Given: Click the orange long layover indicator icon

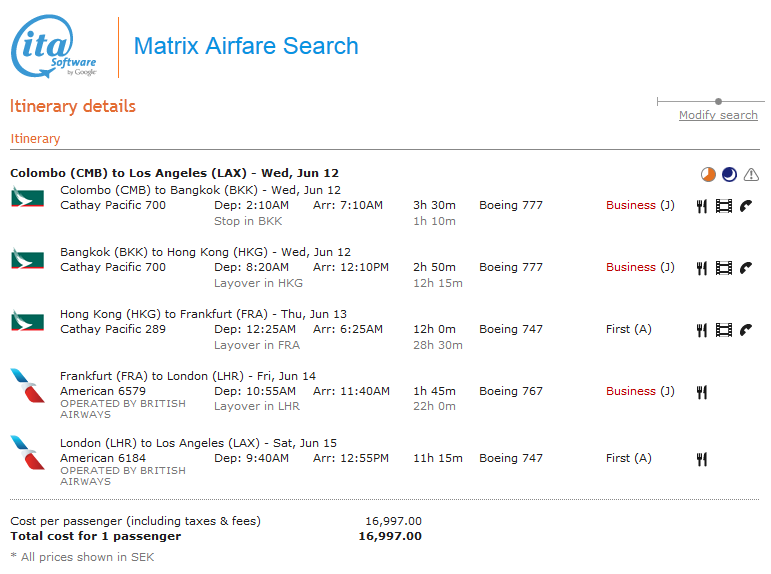Looking at the screenshot, I should [x=708, y=174].
